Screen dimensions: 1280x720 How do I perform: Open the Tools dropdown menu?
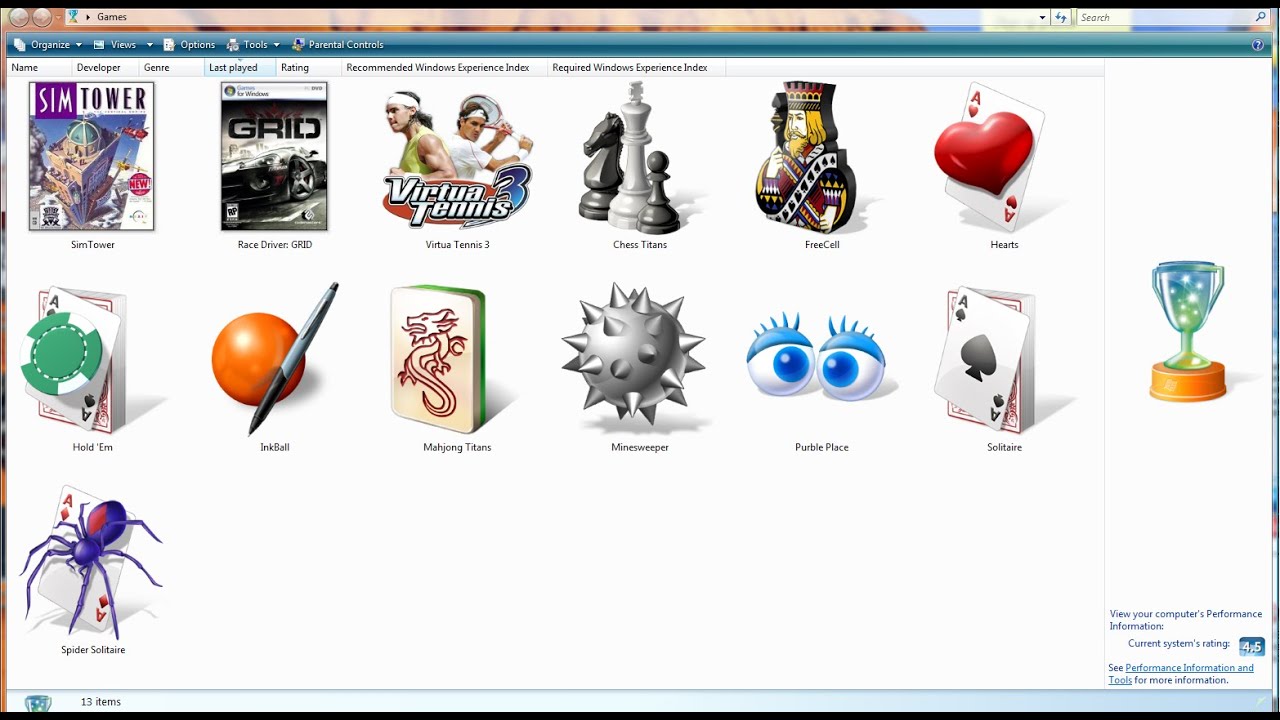point(253,45)
